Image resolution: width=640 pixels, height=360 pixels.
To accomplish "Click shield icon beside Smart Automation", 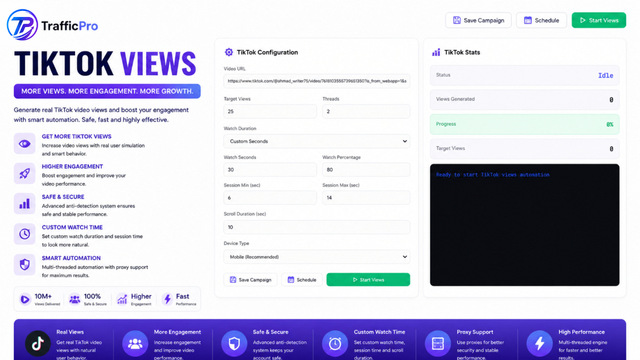I will tap(24, 264).
